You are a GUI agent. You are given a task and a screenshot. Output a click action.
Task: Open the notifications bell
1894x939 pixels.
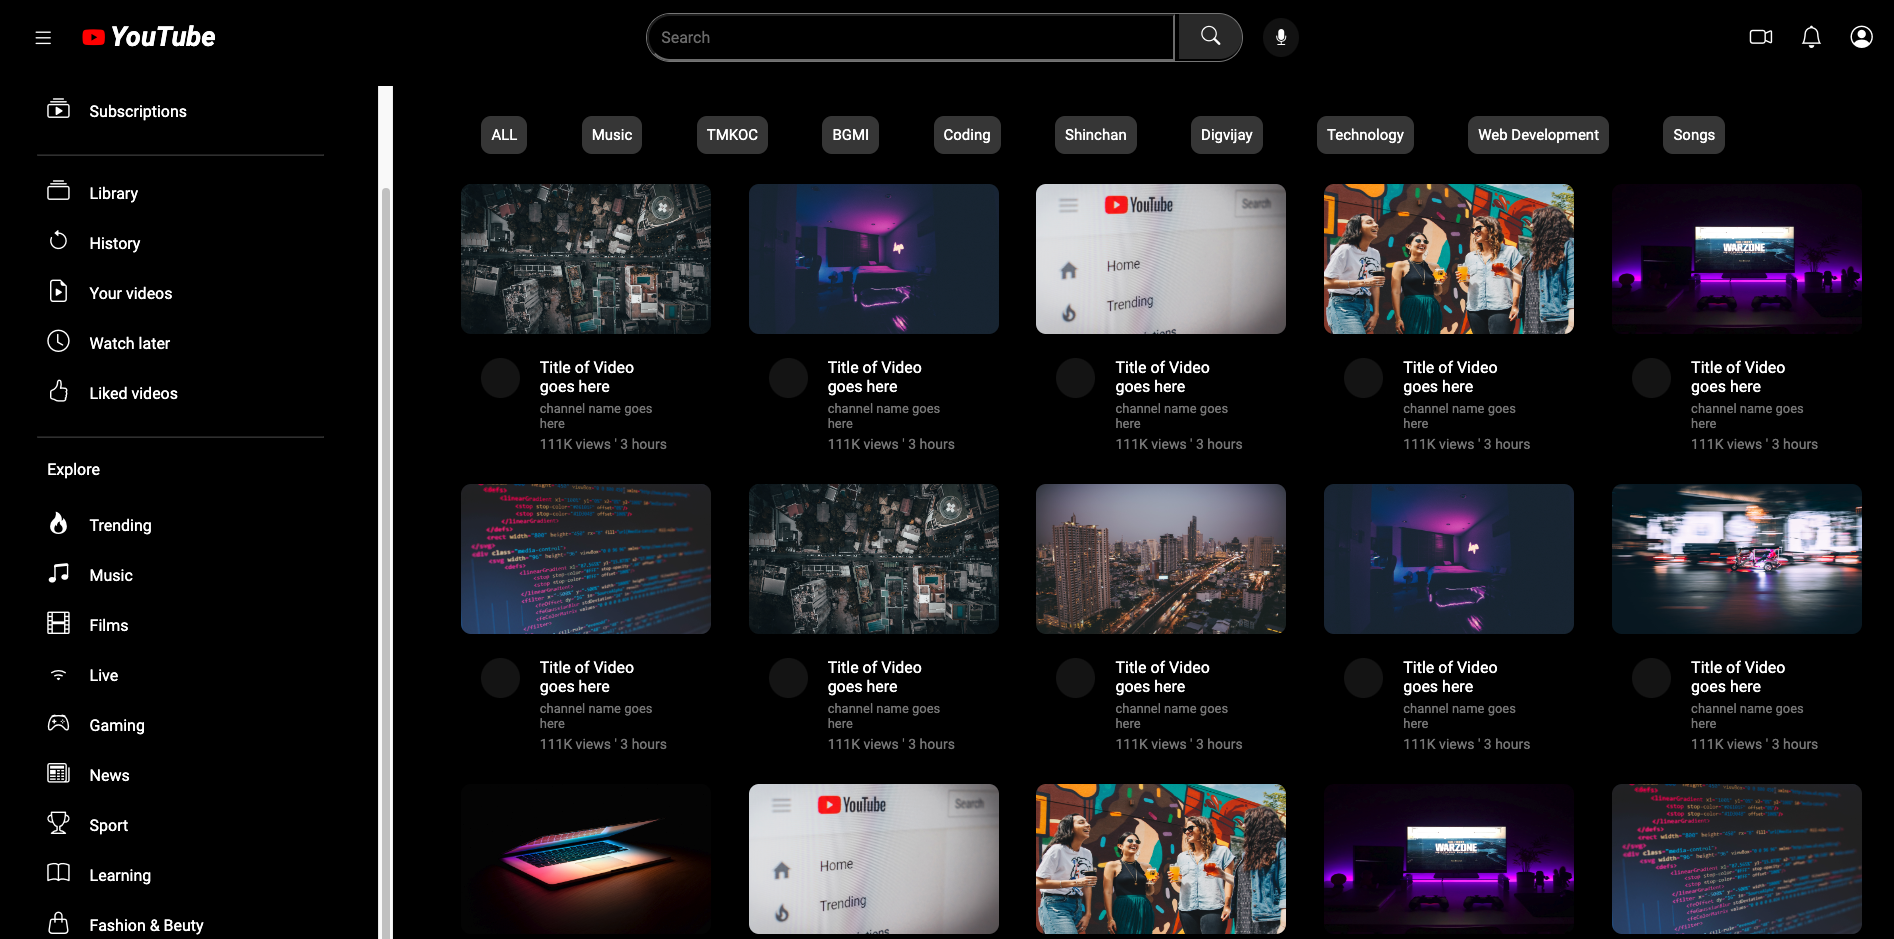click(x=1810, y=37)
